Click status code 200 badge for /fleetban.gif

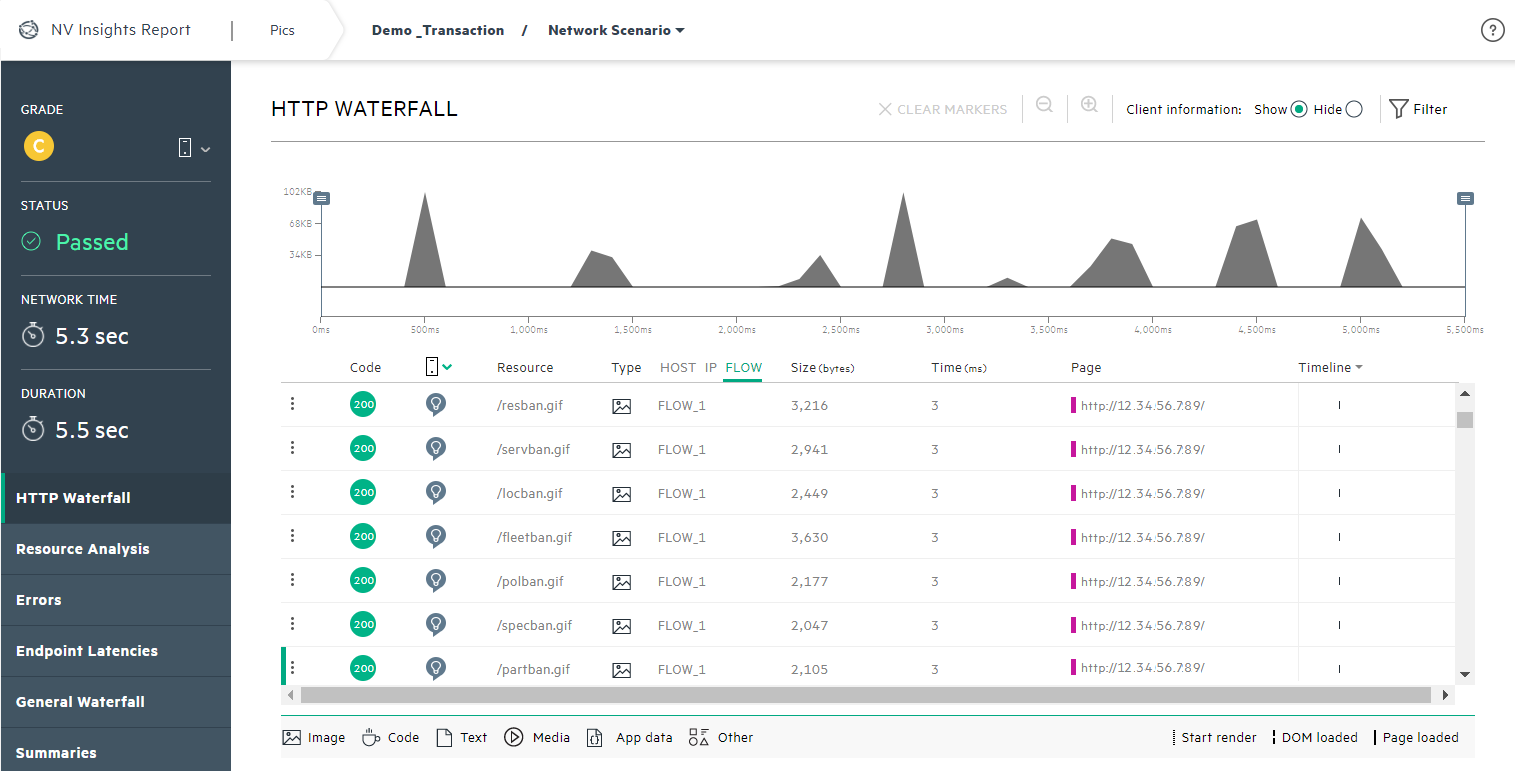pos(363,537)
